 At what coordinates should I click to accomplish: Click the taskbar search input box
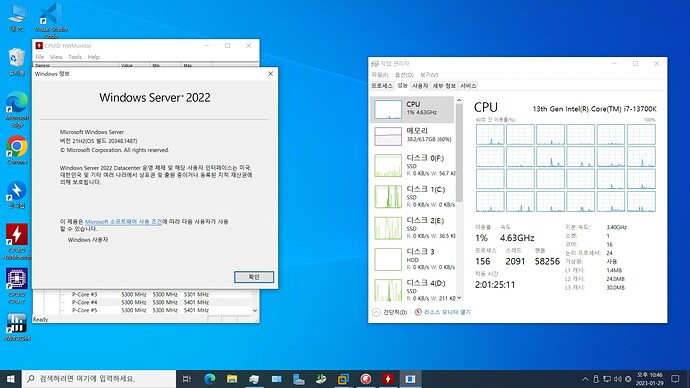(99, 379)
